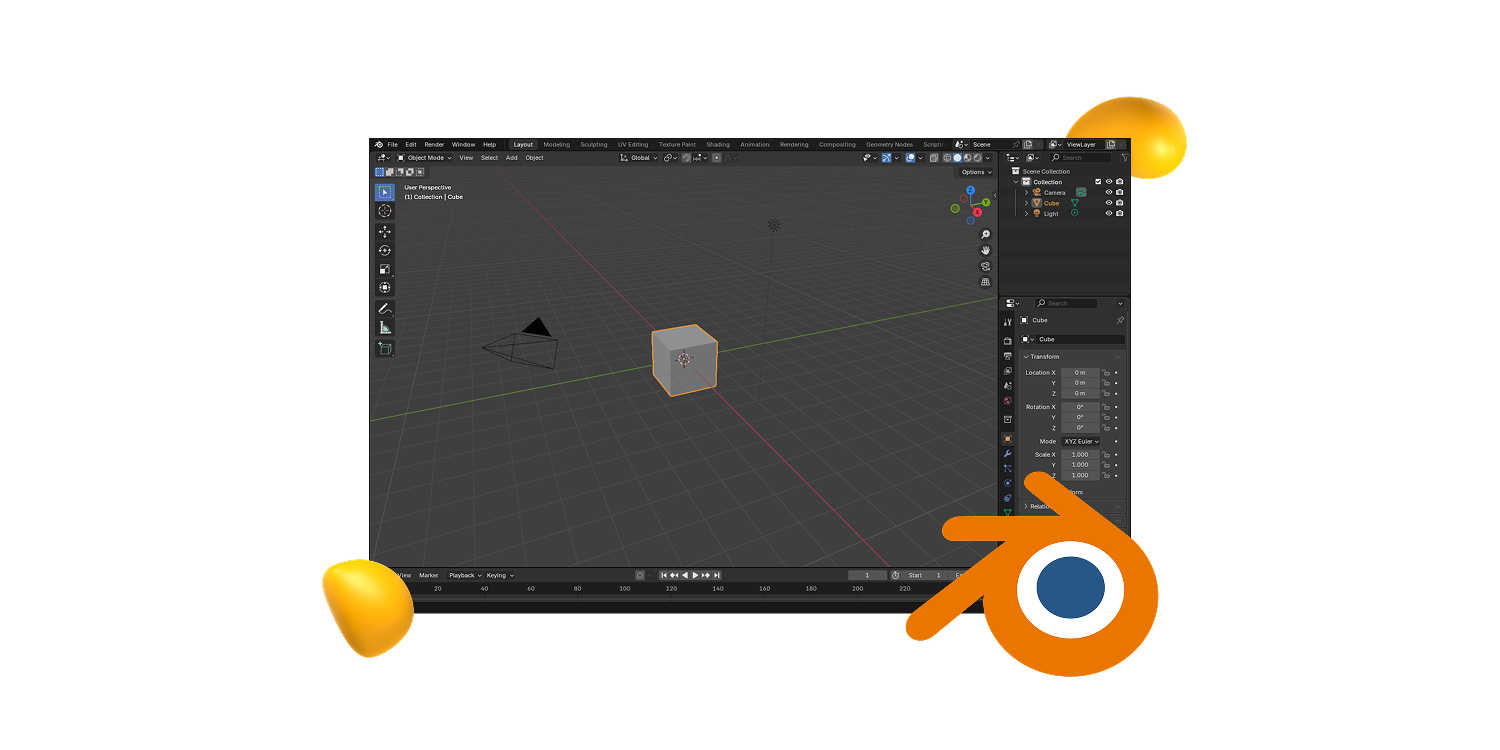Pick the Annotate tool

pyautogui.click(x=385, y=309)
